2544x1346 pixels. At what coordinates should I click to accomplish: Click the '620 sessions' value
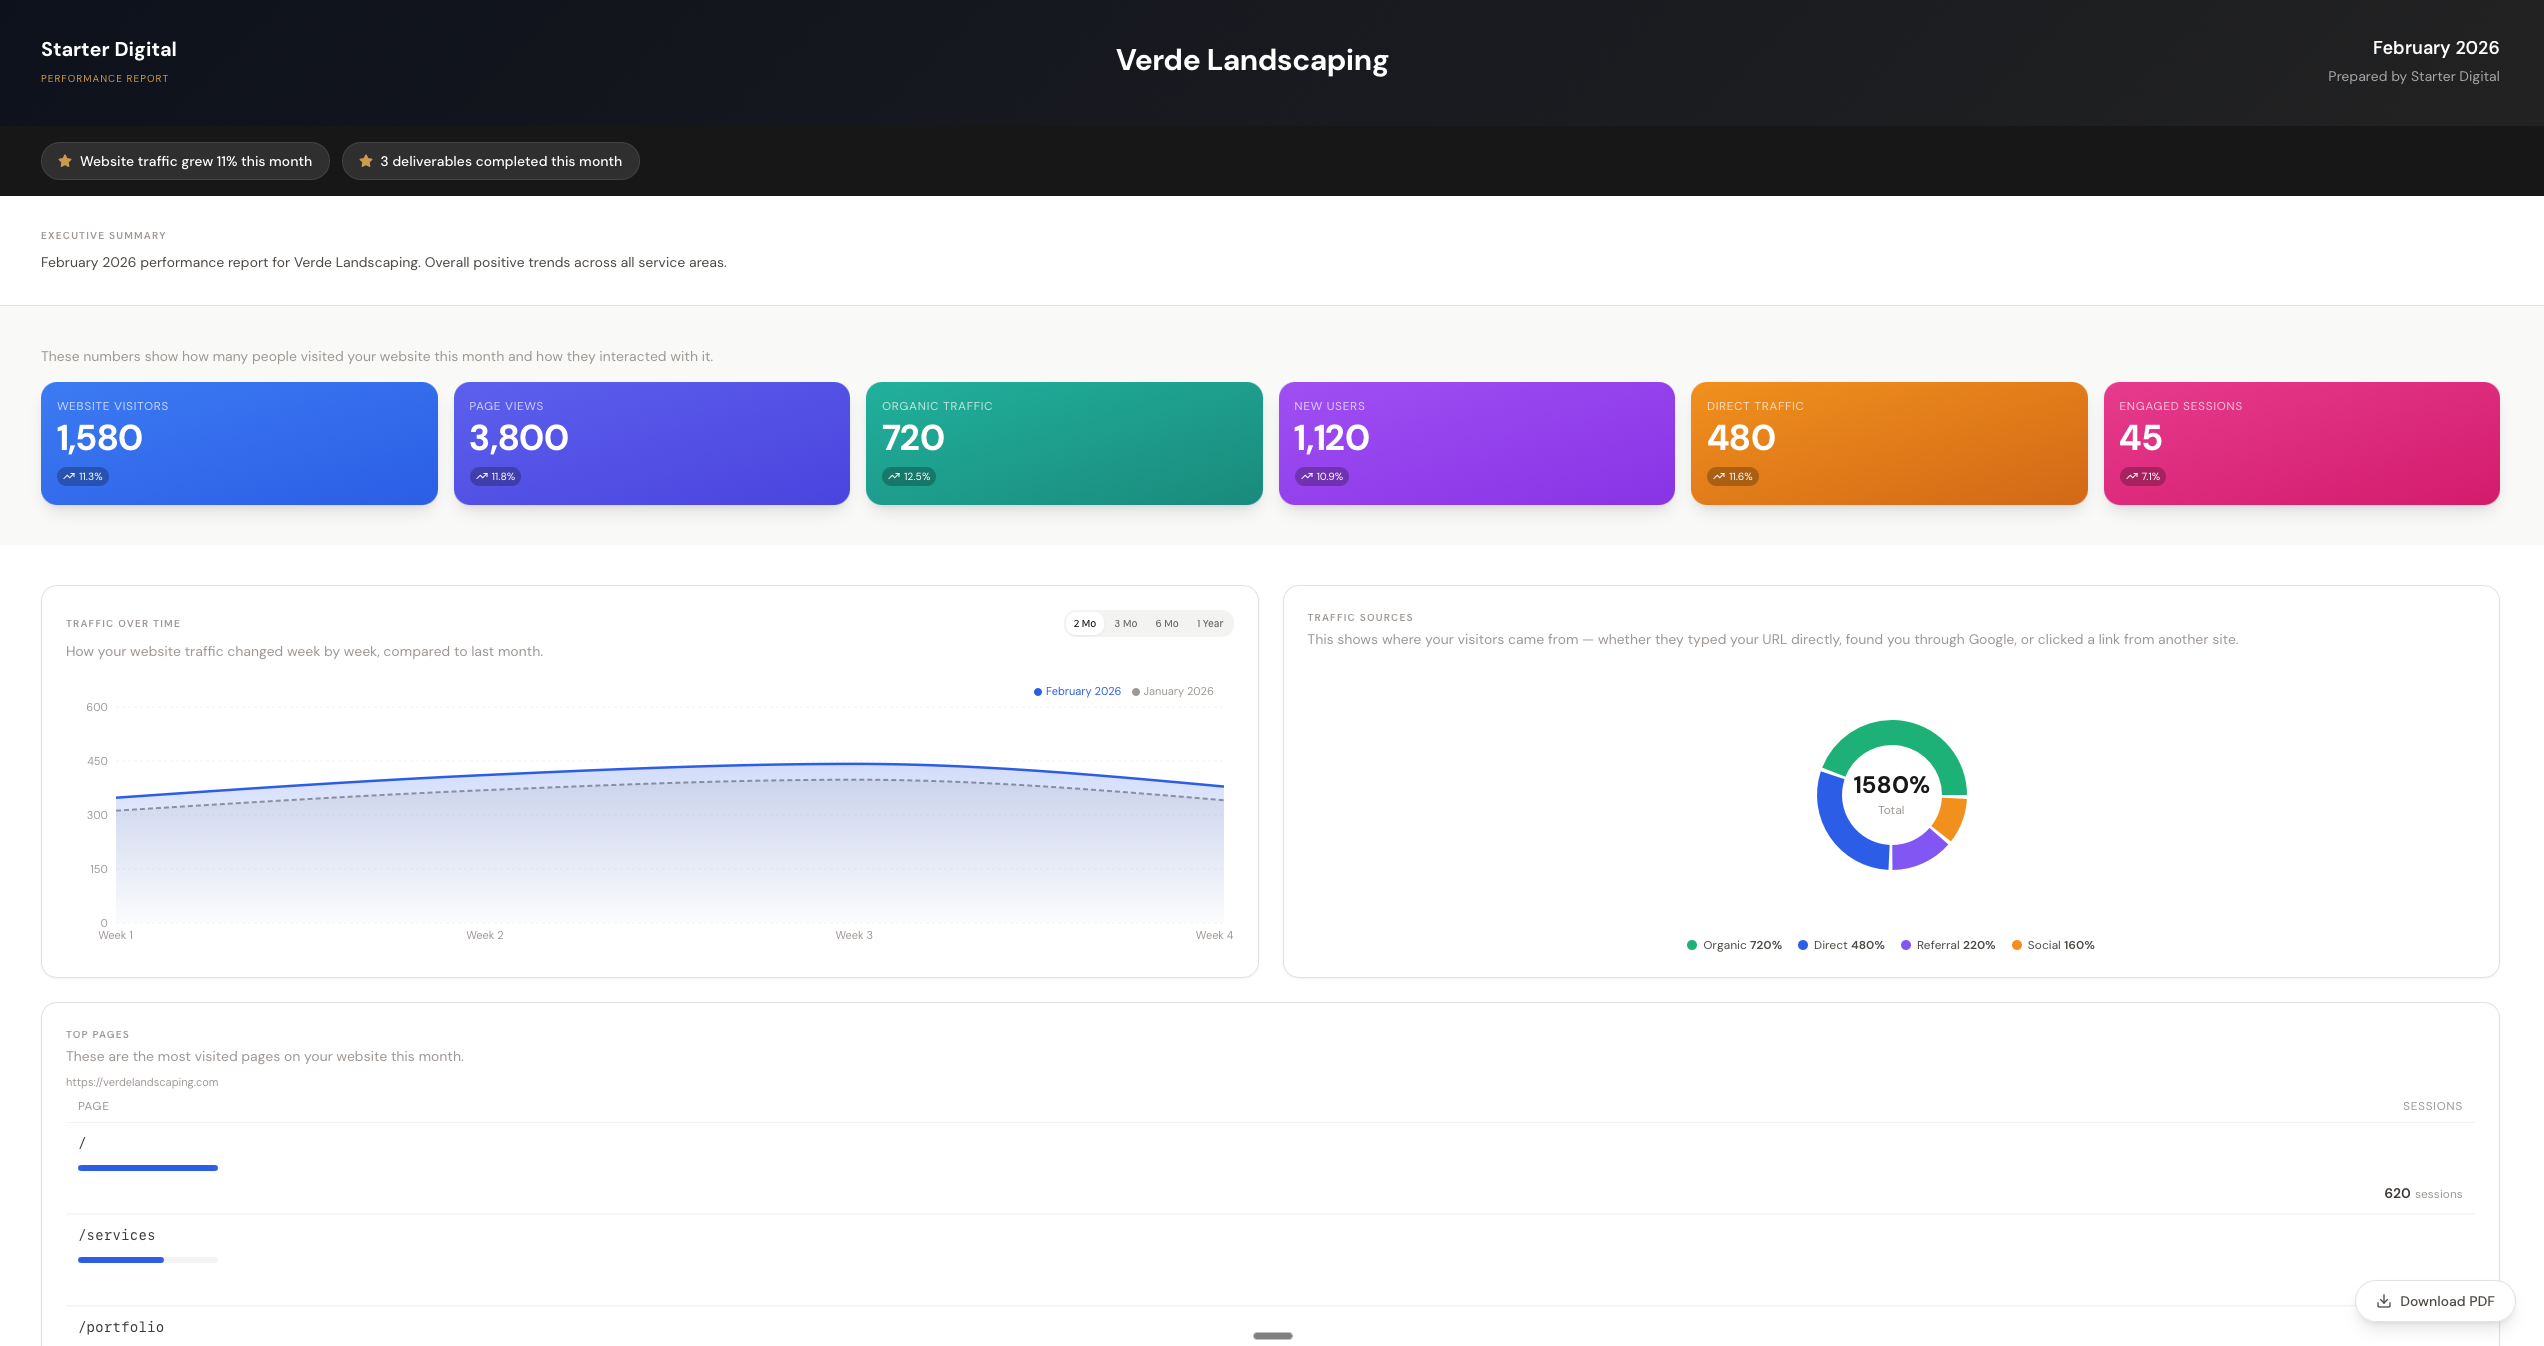click(x=2423, y=1193)
